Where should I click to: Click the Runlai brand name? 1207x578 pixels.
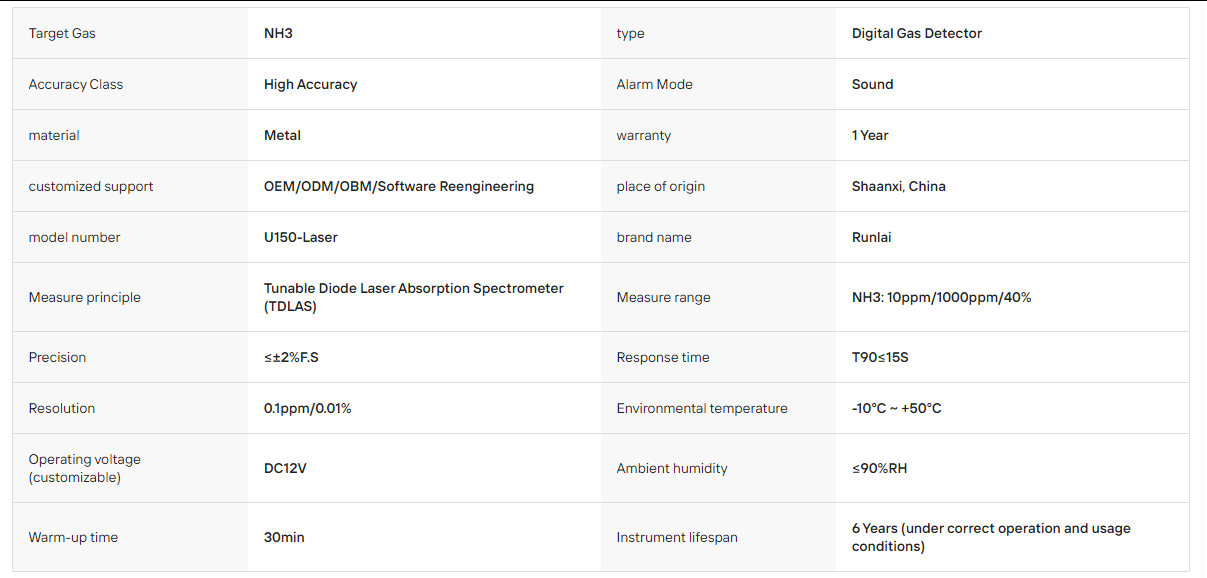(872, 237)
